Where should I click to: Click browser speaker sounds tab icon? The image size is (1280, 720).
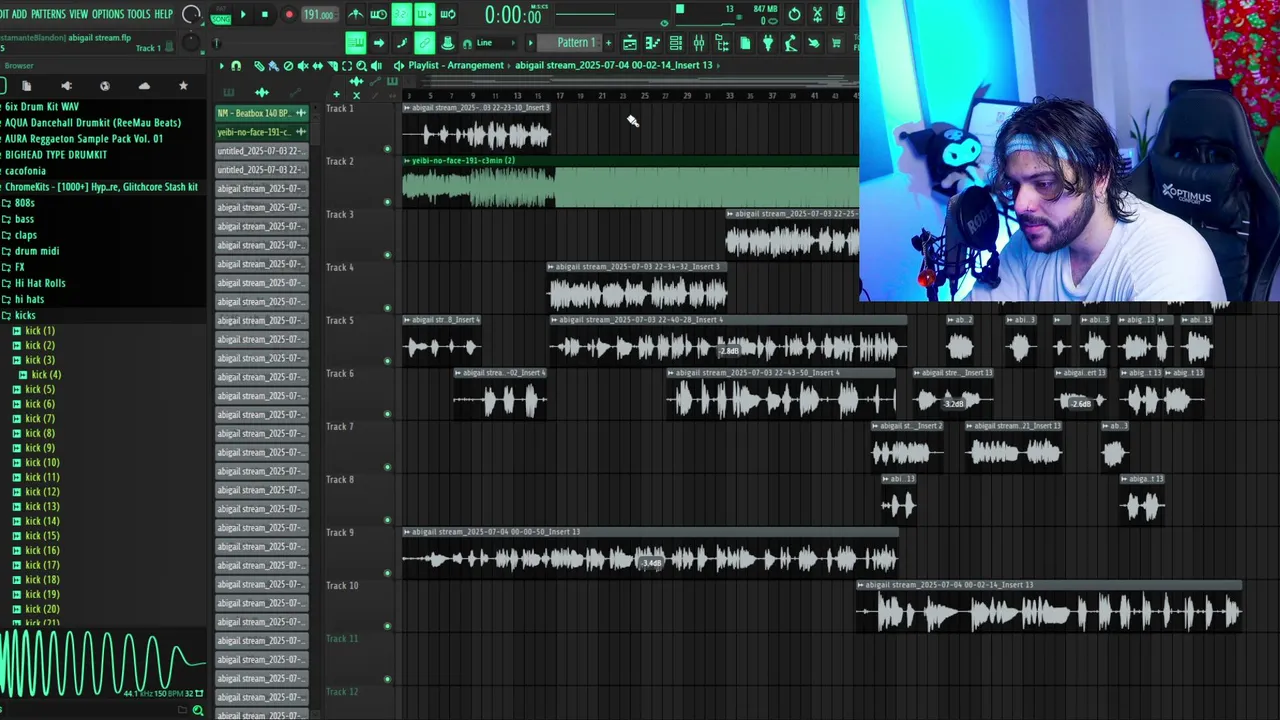(x=66, y=86)
